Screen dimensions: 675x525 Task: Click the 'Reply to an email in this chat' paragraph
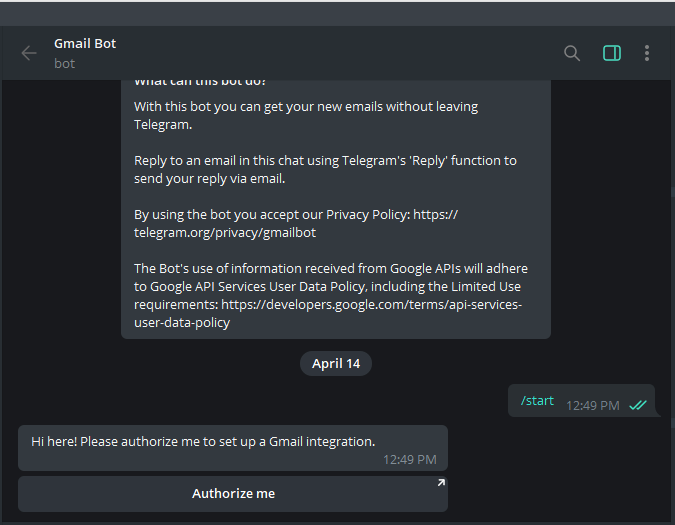(325, 170)
